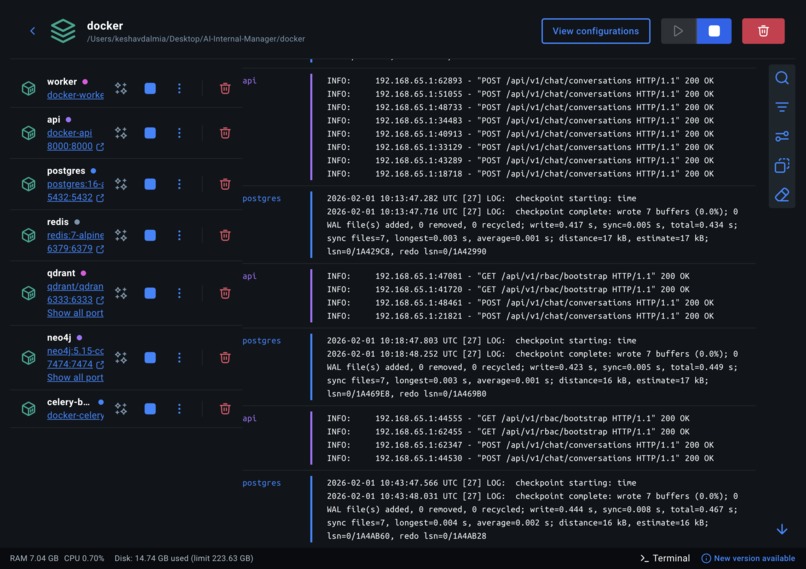Screen dimensions: 806x569
Task: Open the docker-api image link
Action: click(69, 133)
